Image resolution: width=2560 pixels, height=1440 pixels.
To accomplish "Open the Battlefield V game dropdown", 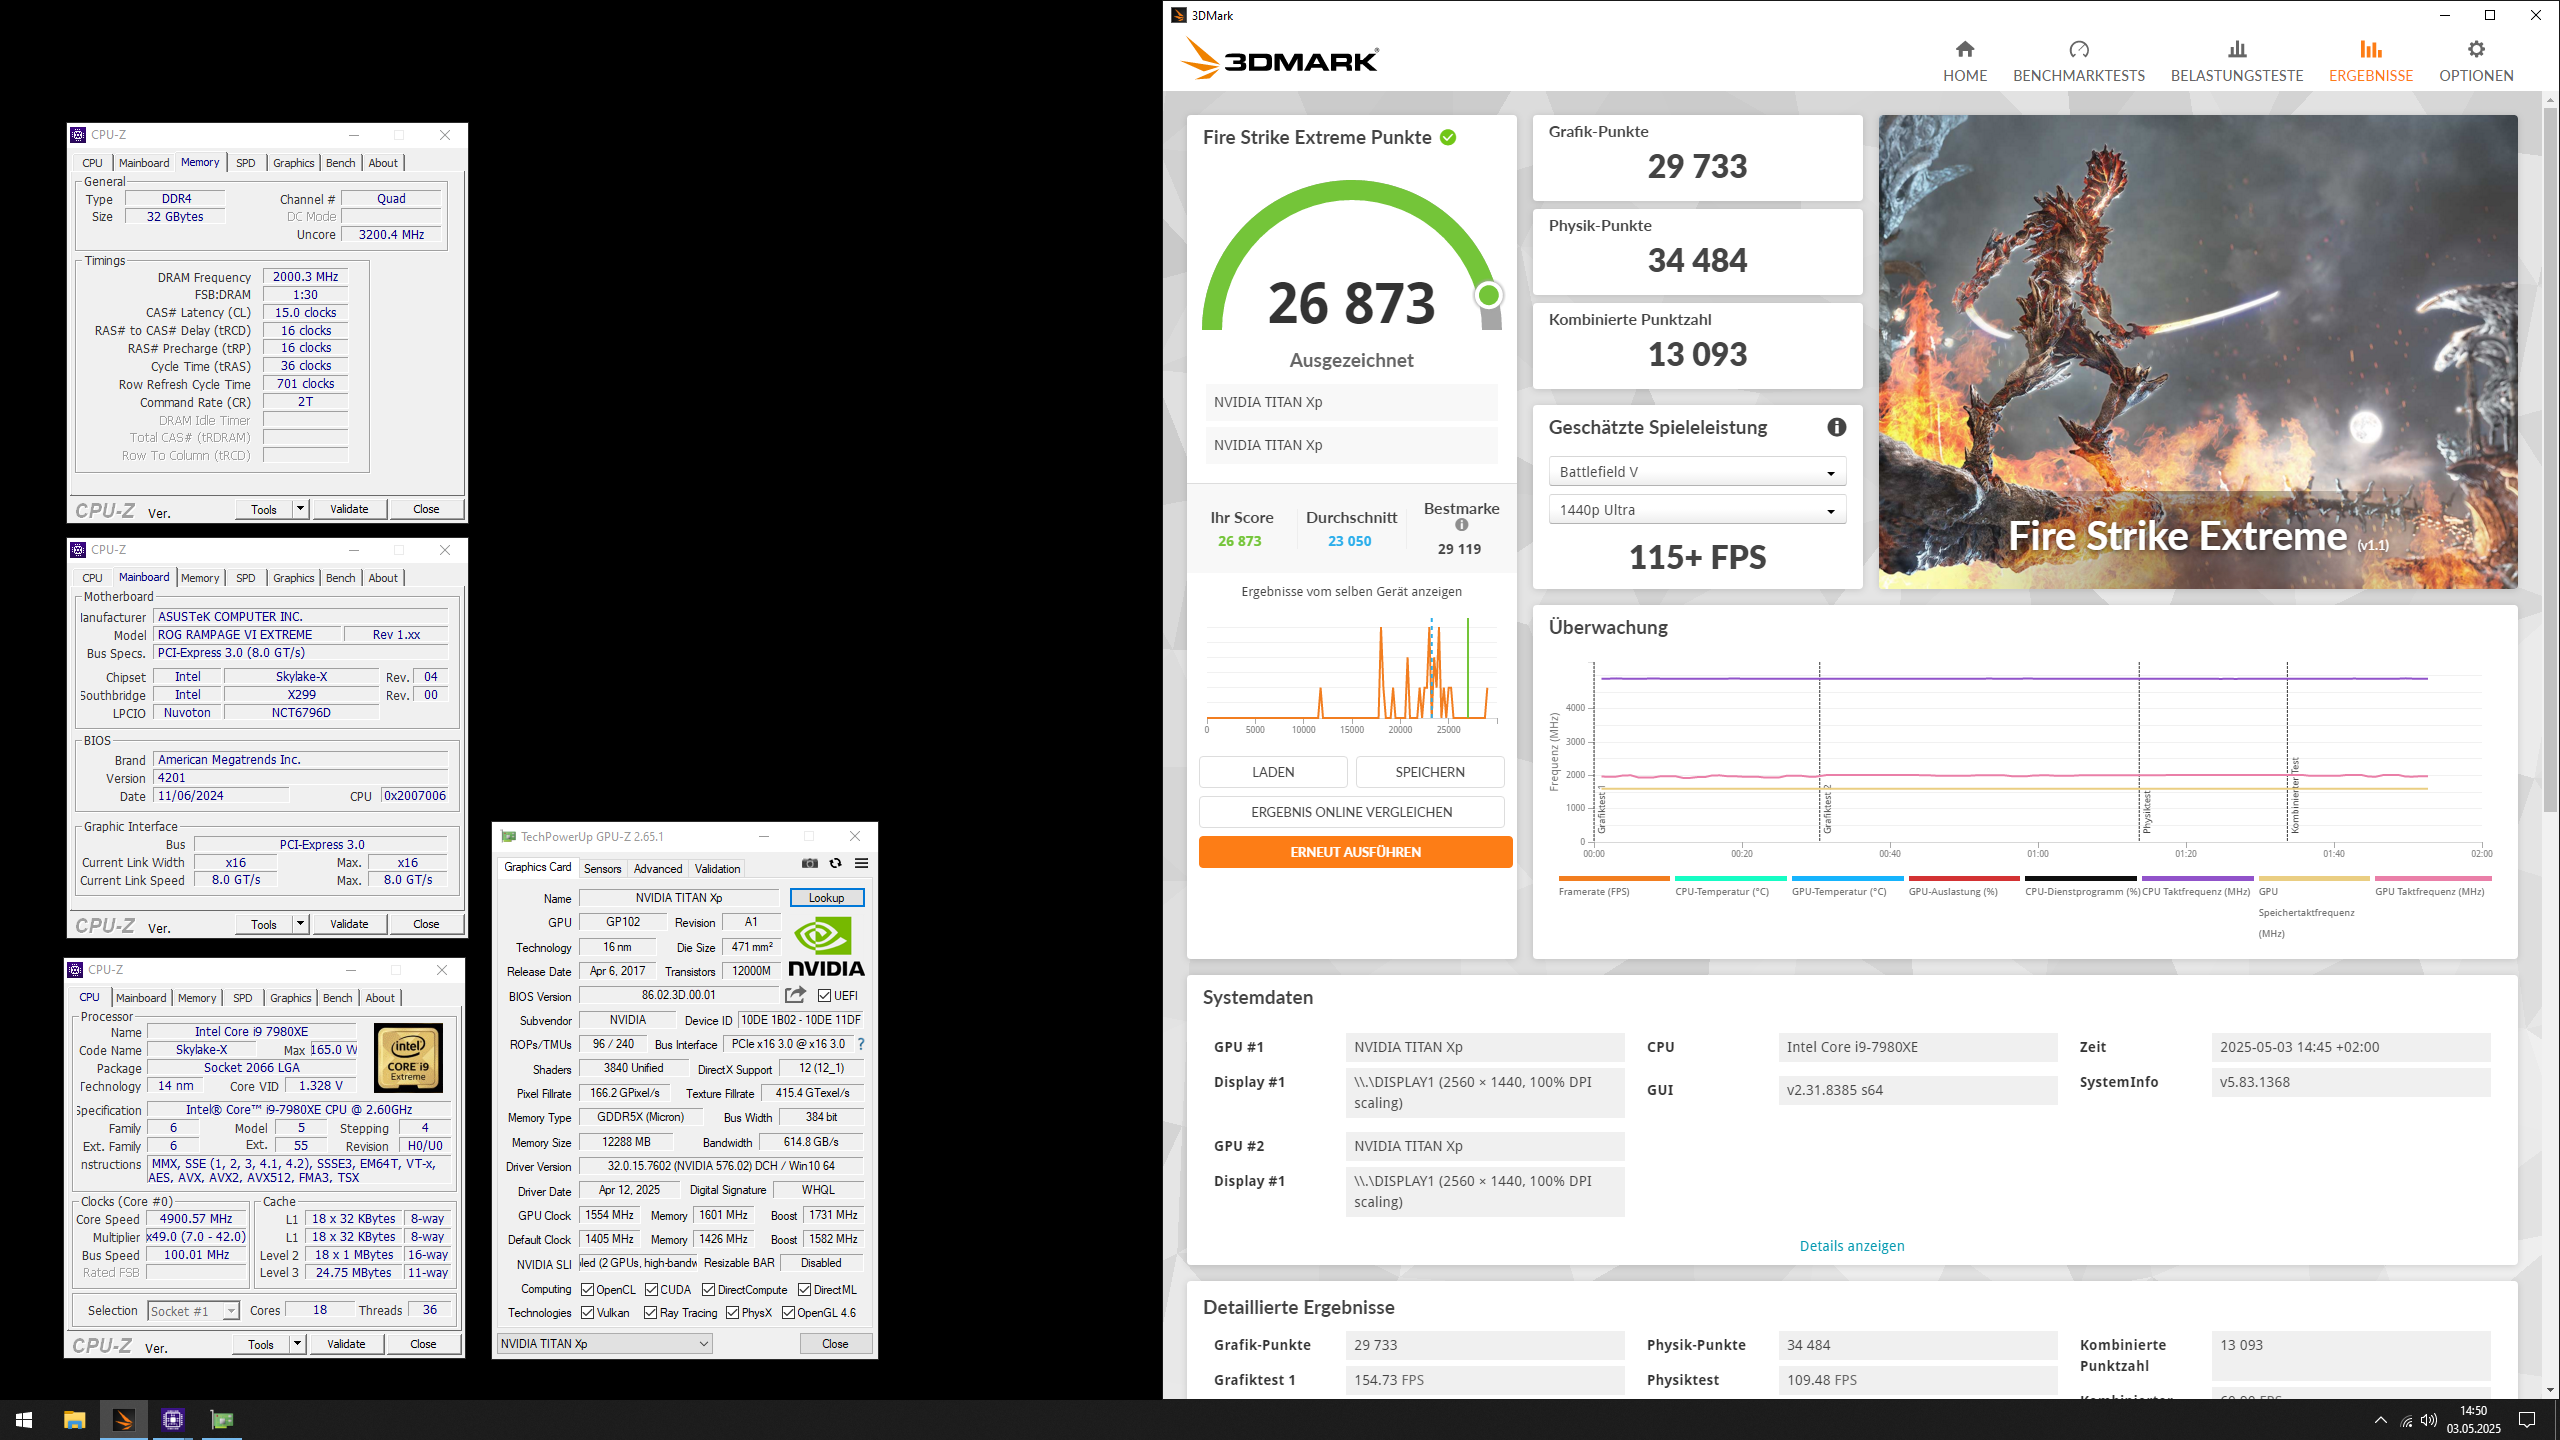I will click(x=1697, y=472).
